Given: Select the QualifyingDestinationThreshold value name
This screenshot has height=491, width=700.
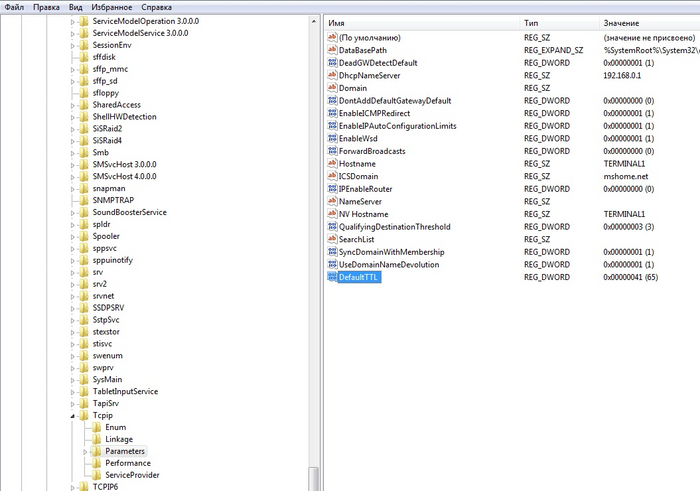Looking at the screenshot, I should 395,227.
